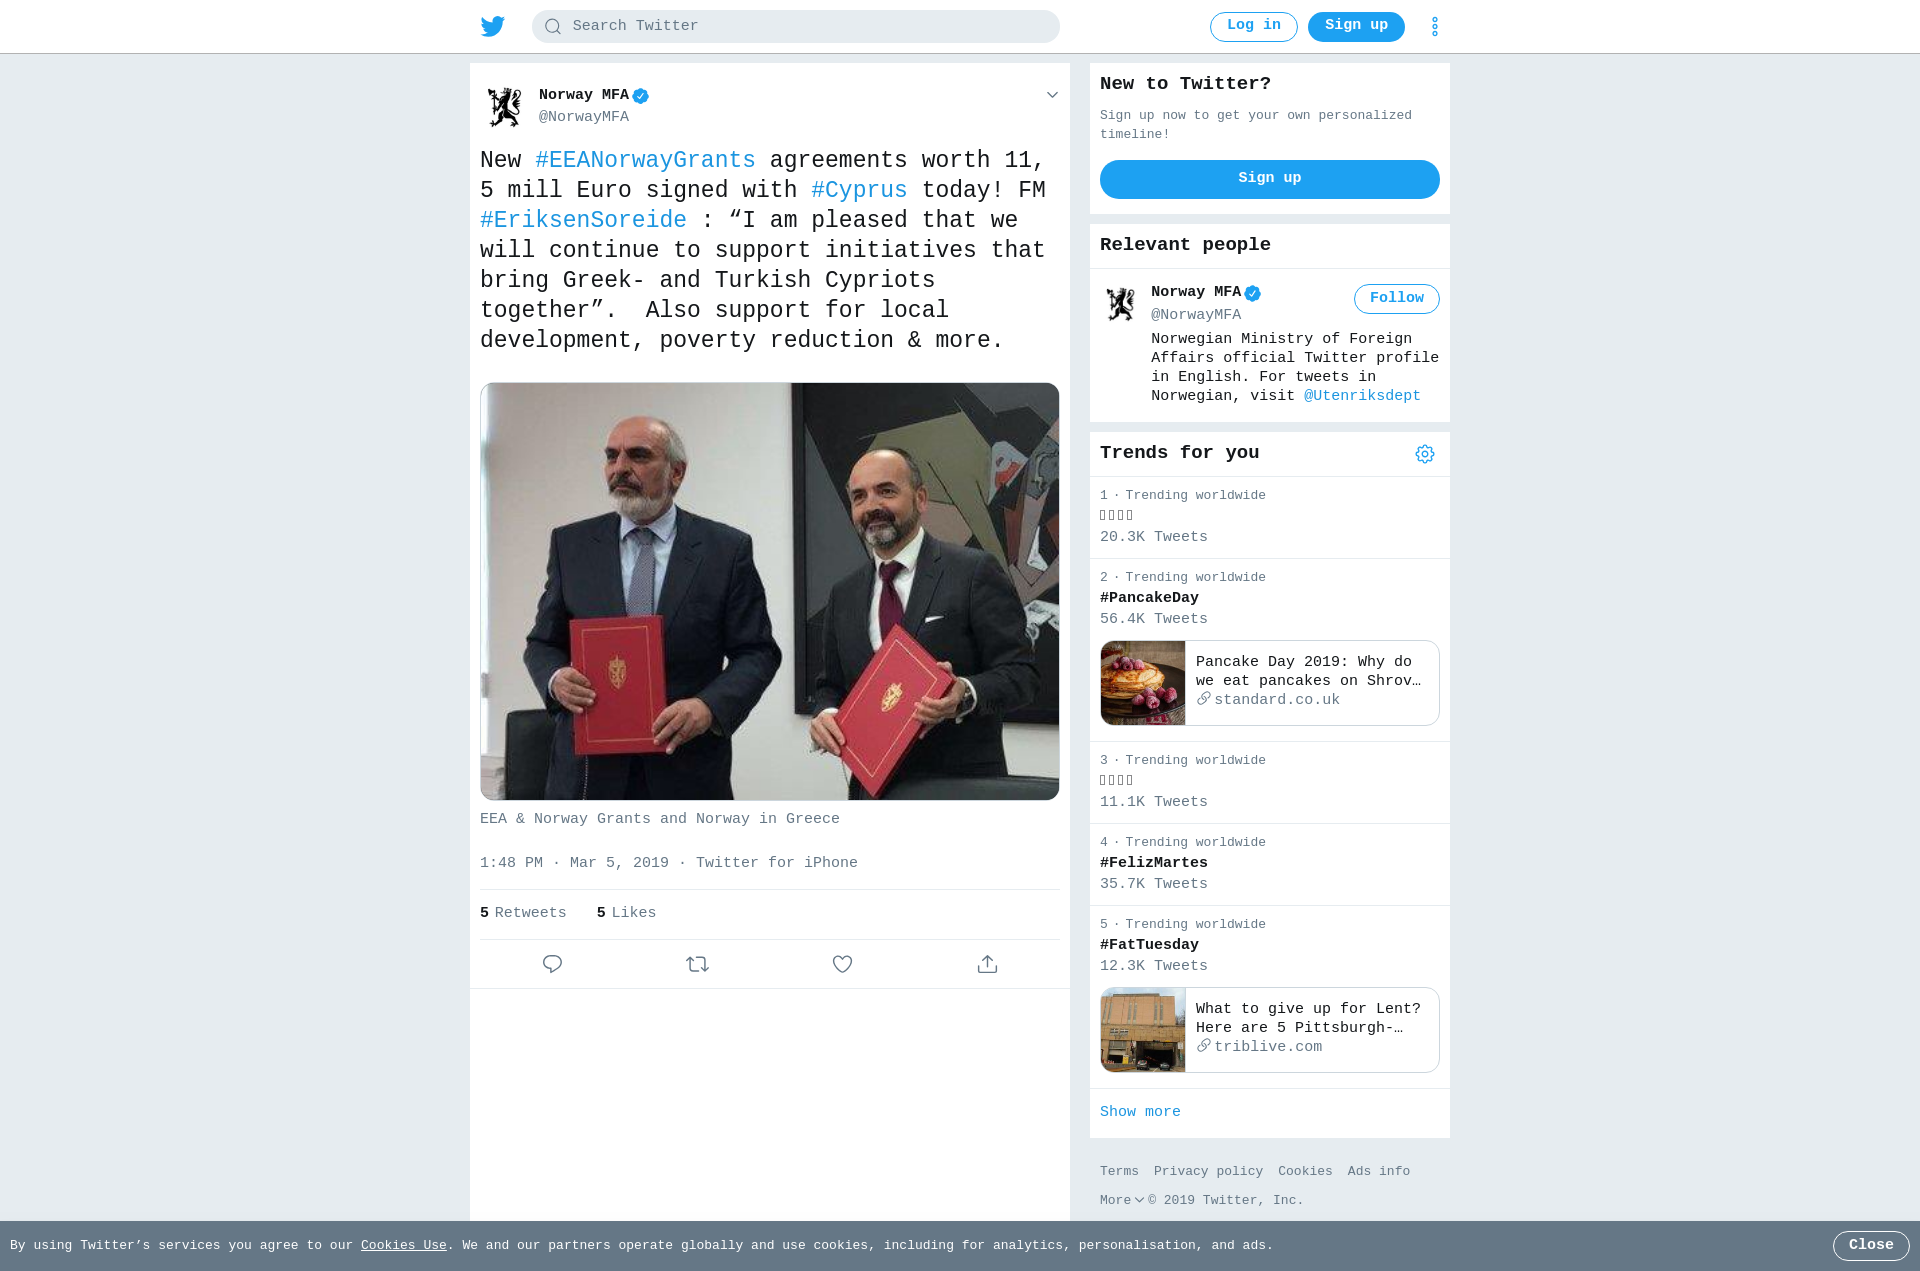Like the tweet with heart icon
Viewport: 1920px width, 1271px height.
click(x=842, y=964)
